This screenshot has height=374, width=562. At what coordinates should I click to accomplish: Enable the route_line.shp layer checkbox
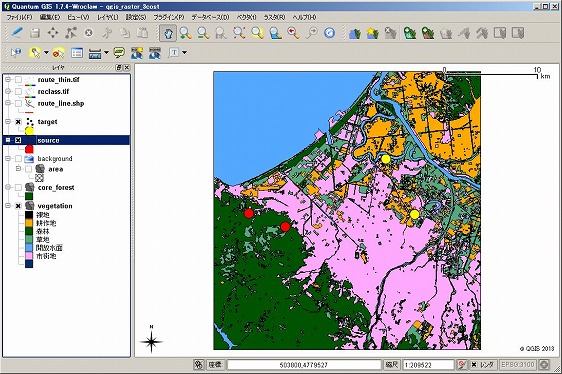(18, 104)
